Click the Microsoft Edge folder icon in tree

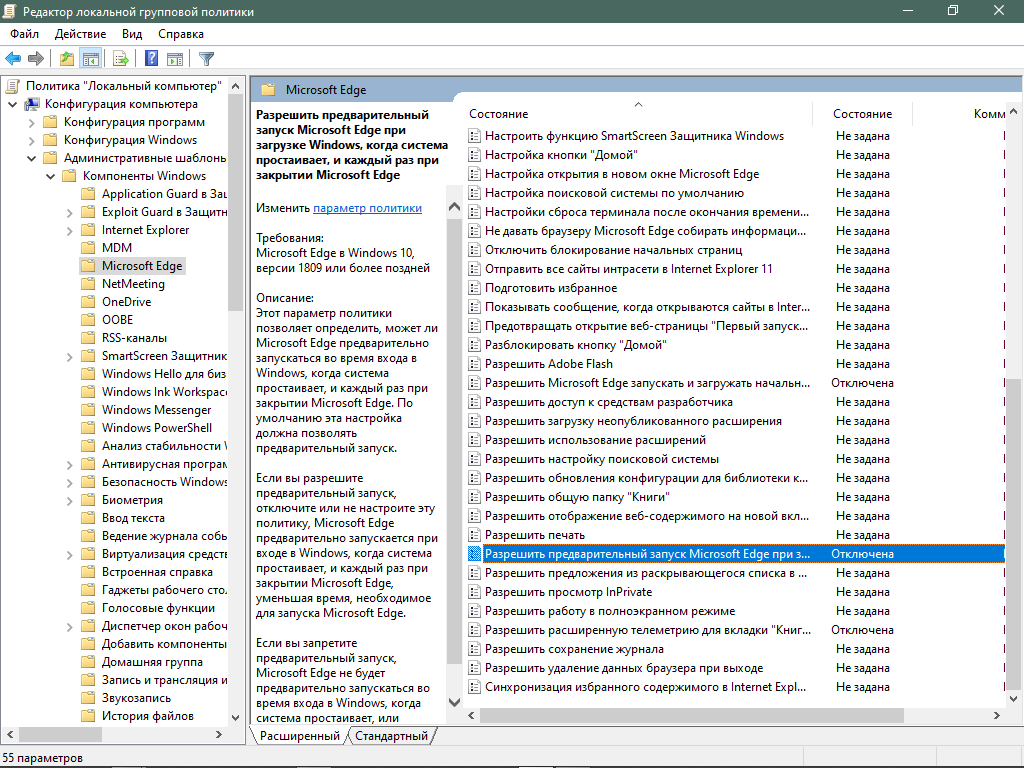(88, 266)
